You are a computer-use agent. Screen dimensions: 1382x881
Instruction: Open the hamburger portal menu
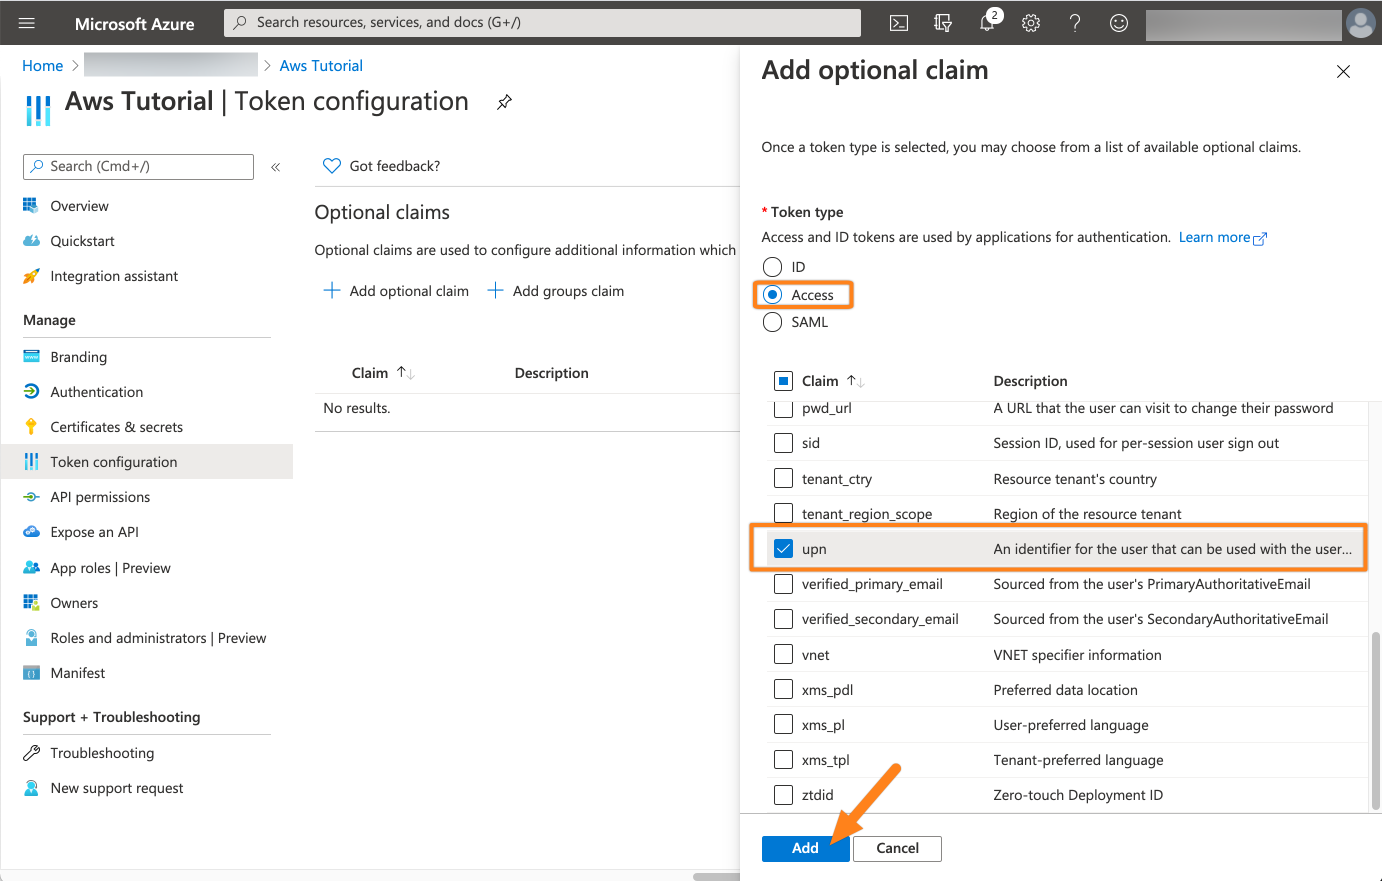point(27,23)
